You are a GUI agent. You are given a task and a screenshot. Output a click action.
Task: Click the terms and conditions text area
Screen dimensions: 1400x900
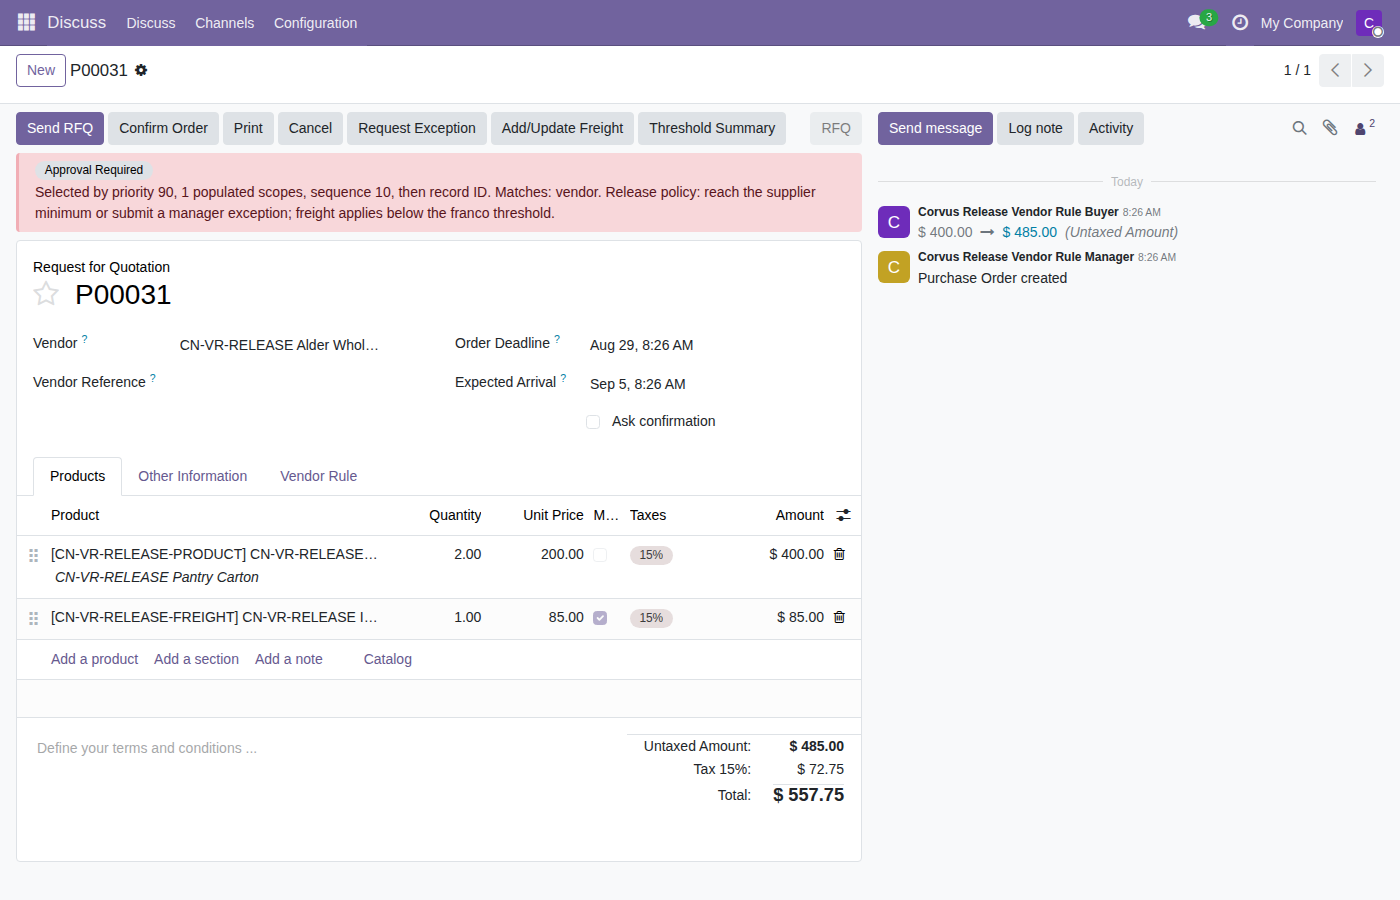pyautogui.click(x=320, y=748)
